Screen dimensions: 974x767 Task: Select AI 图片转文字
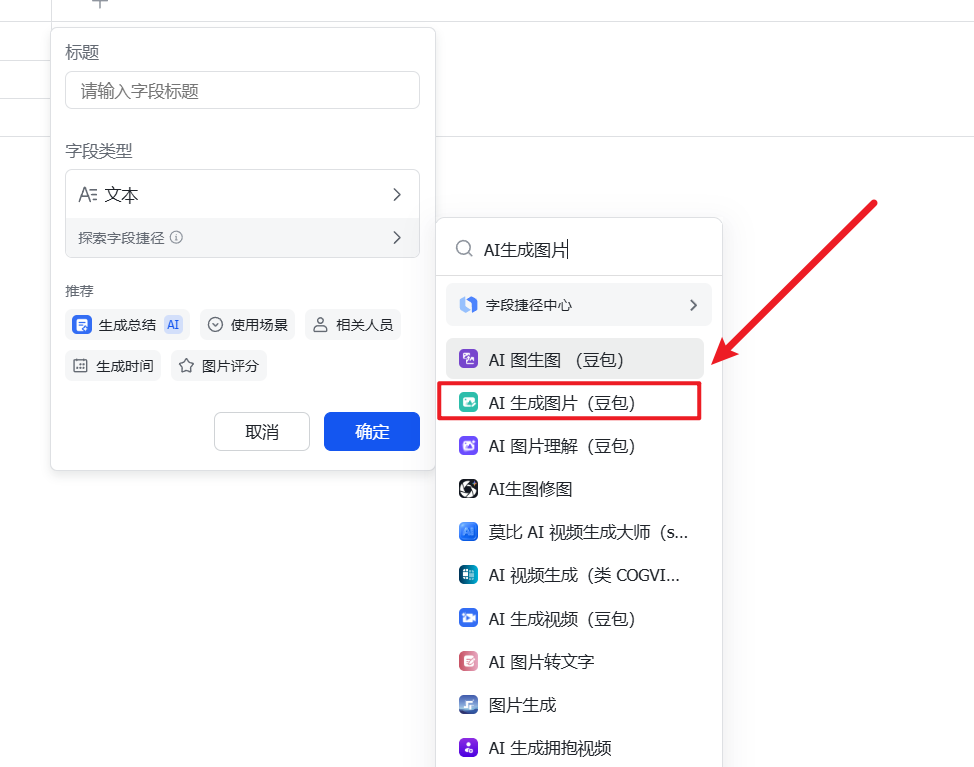(x=575, y=661)
